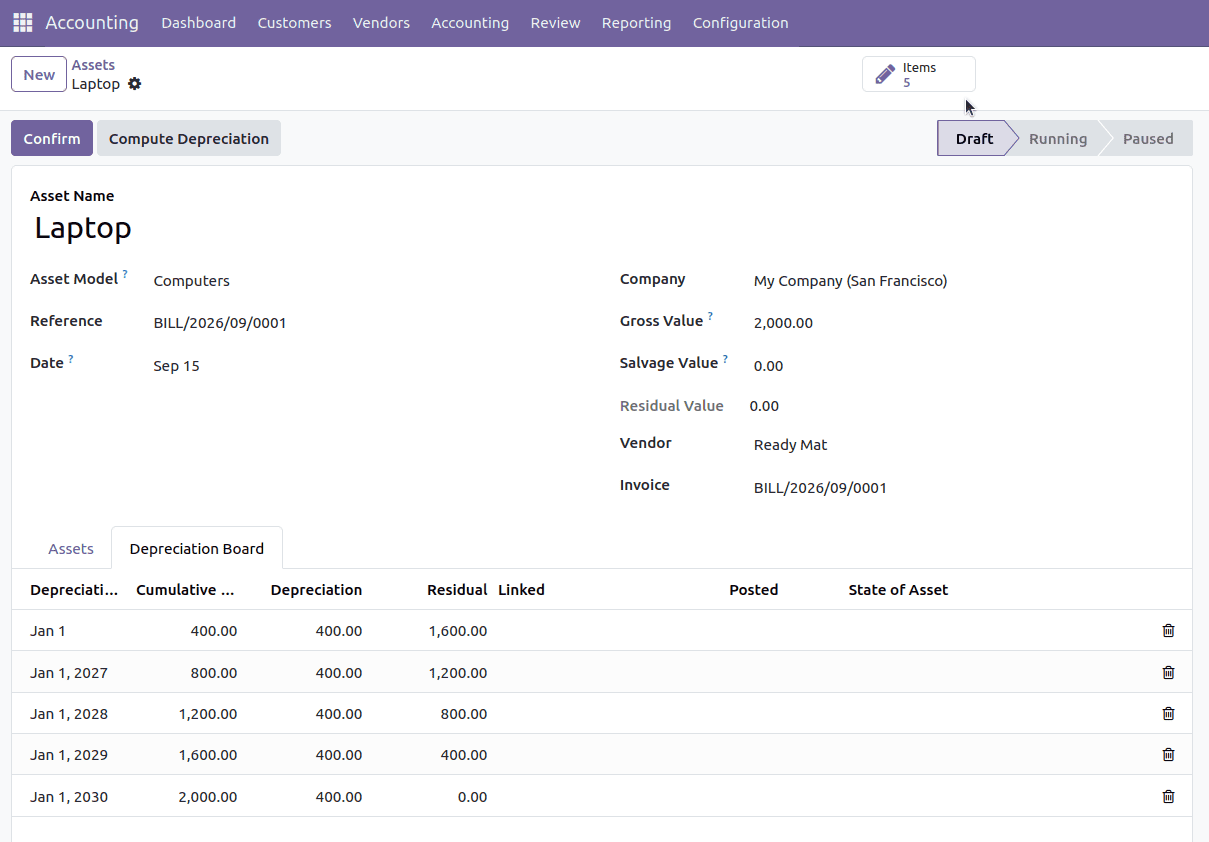
Task: Open the apps grid home menu icon
Action: click(22, 22)
